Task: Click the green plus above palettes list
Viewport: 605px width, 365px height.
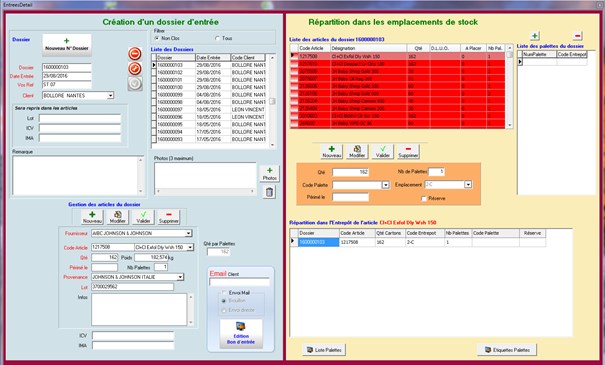Action: point(534,36)
